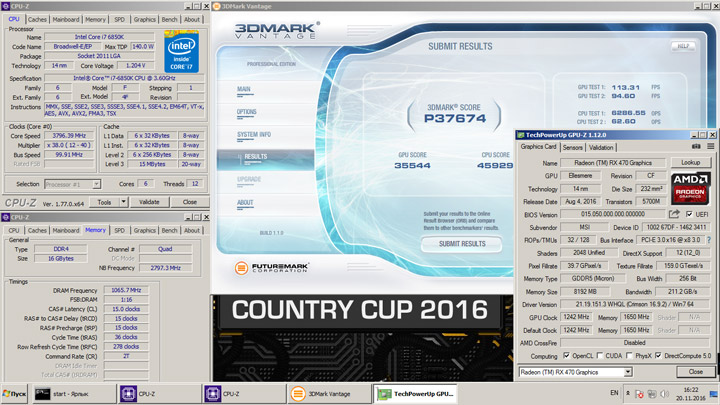Open the GPU-Z hamburger menu icon

tap(710, 146)
